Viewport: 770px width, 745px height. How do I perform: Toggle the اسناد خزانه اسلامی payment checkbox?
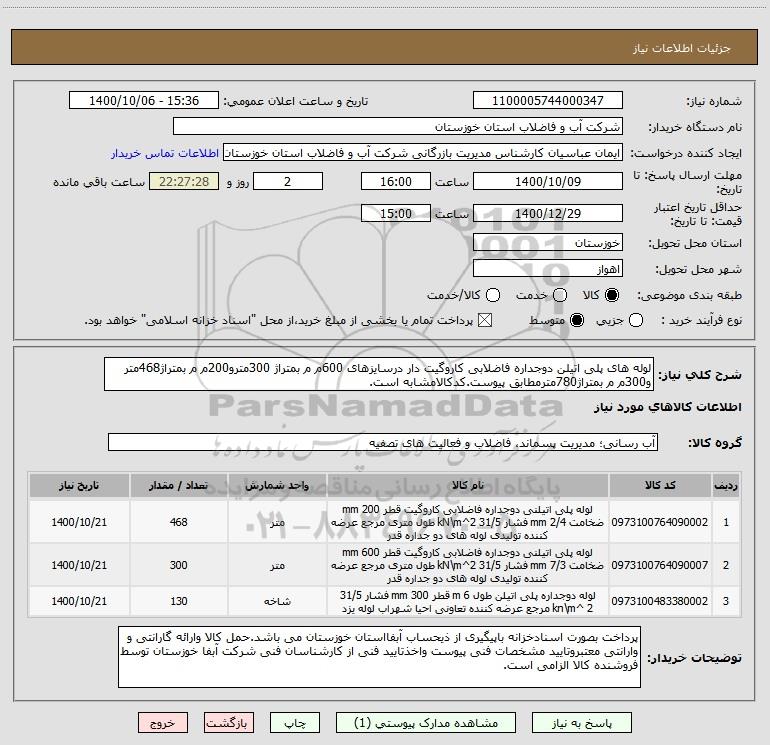click(x=485, y=320)
